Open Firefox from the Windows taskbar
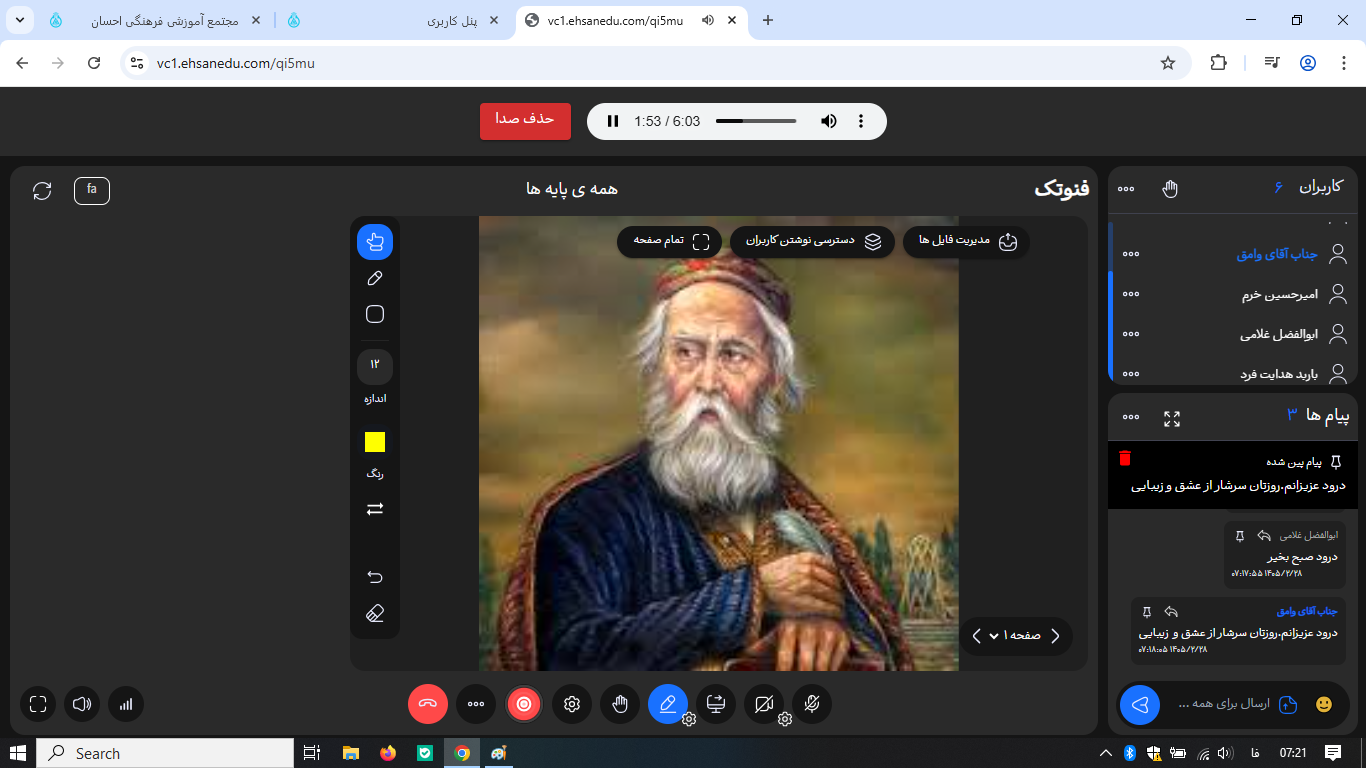The image size is (1366, 768). [388, 753]
